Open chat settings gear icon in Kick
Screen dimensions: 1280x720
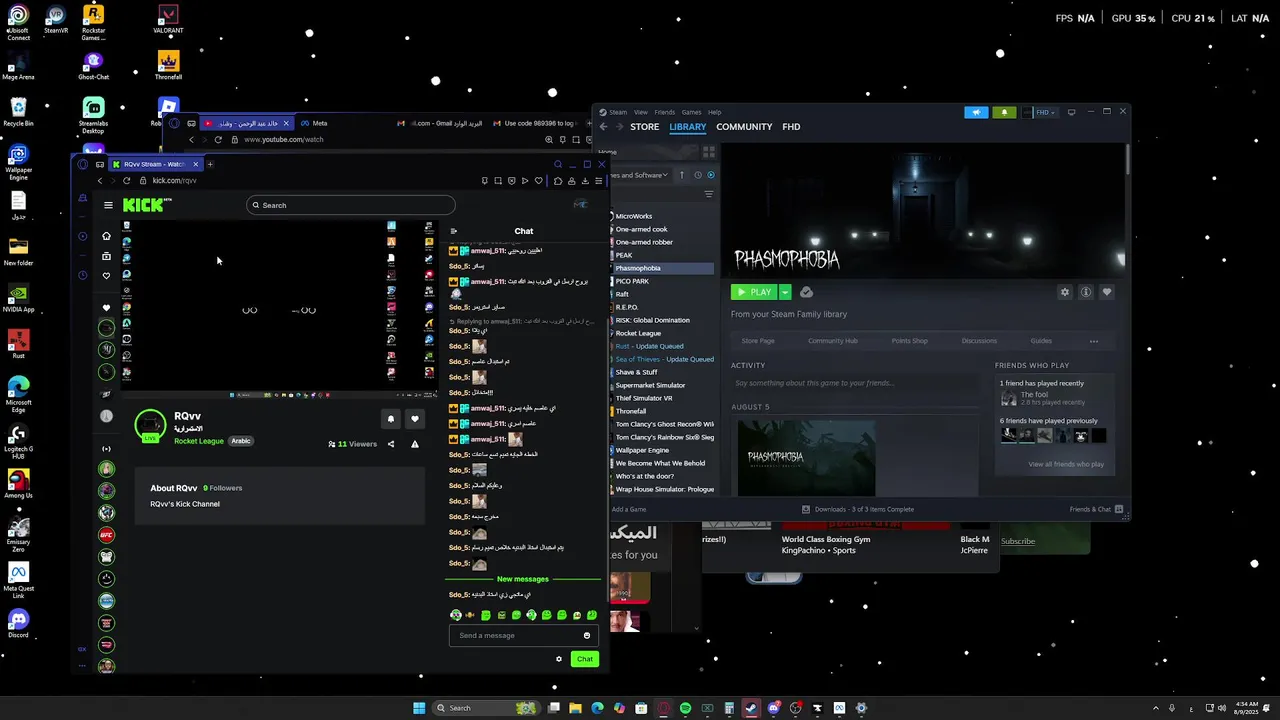point(559,659)
